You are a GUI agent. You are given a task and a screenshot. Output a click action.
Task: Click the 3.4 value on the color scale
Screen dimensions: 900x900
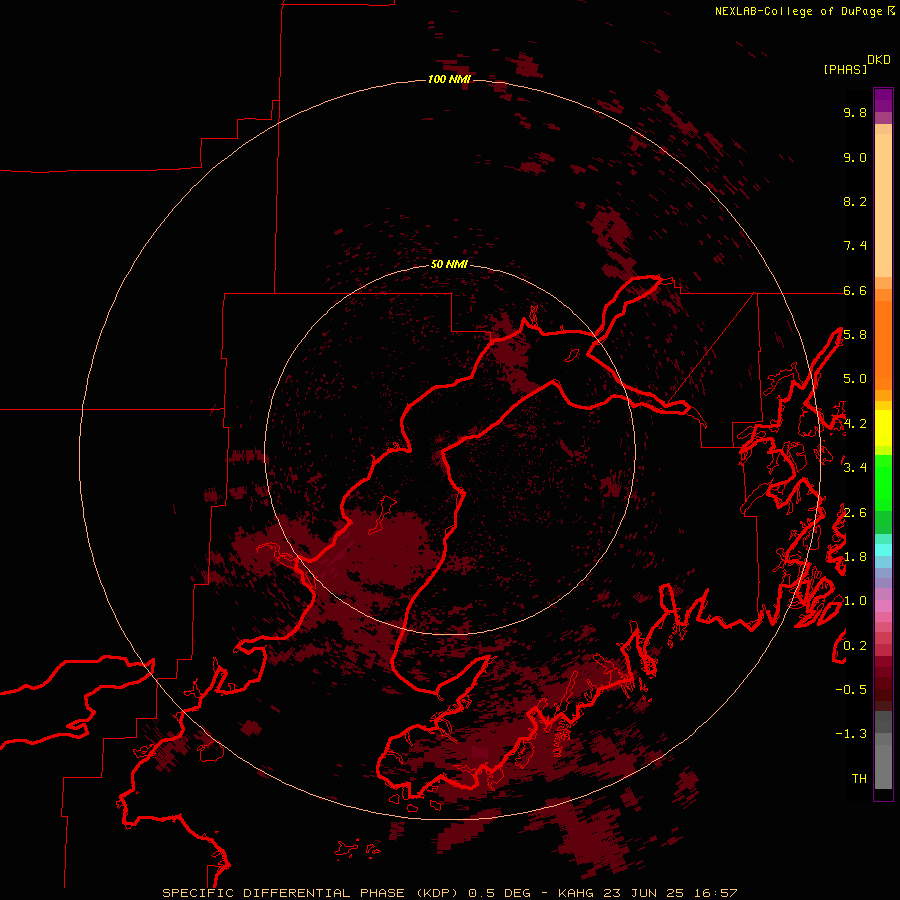855,468
